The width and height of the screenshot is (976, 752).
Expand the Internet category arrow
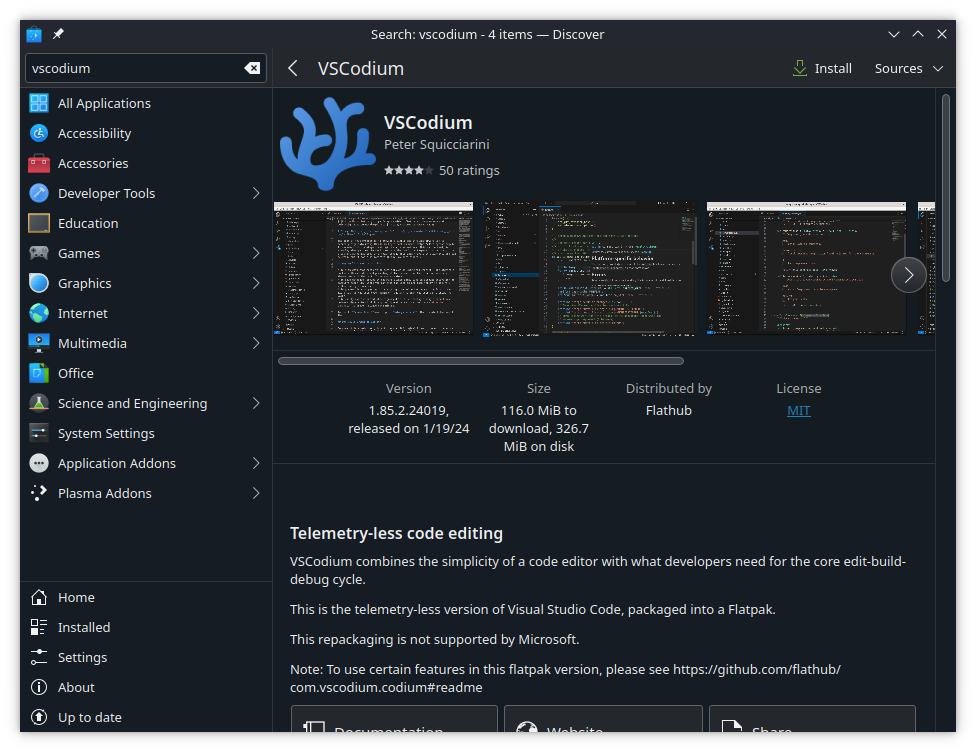click(x=256, y=313)
